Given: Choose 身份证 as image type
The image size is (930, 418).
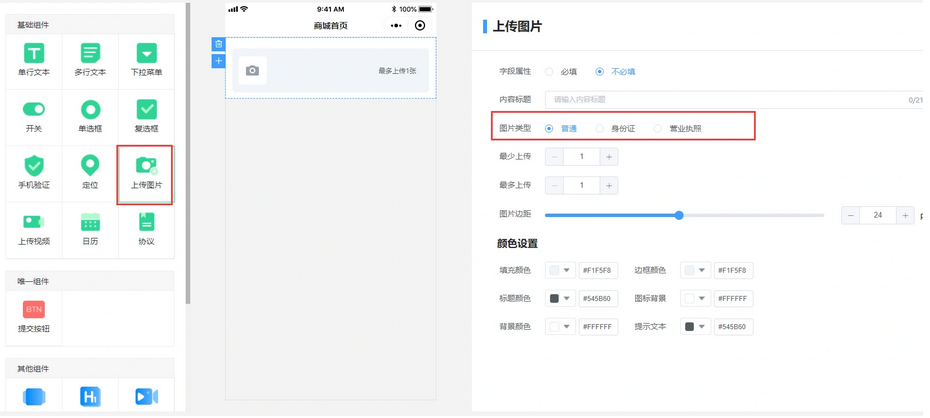Looking at the screenshot, I should [600, 129].
